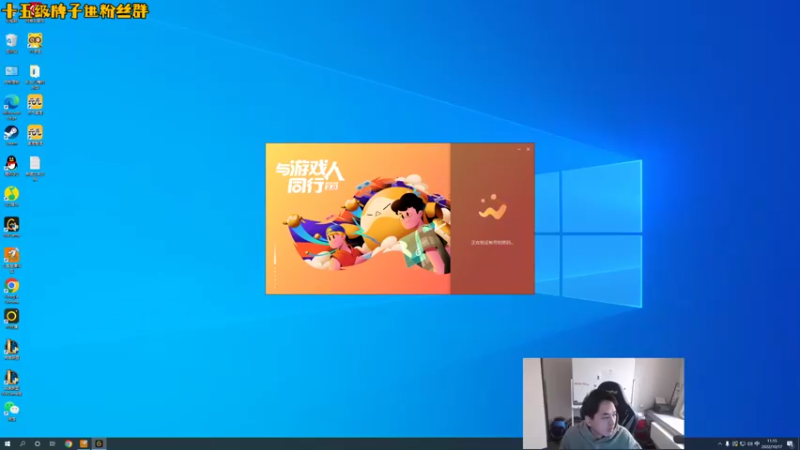Open the yellow icon beside Microsoft Edge

pyautogui.click(x=35, y=104)
